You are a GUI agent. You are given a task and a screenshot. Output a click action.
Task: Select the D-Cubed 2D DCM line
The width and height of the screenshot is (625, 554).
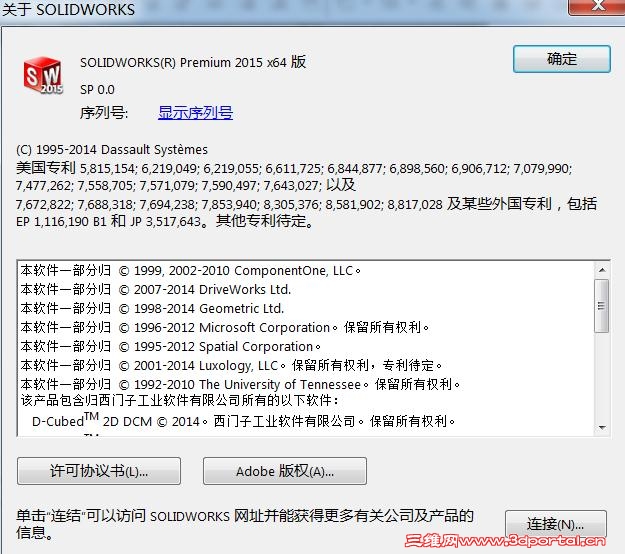click(x=244, y=420)
